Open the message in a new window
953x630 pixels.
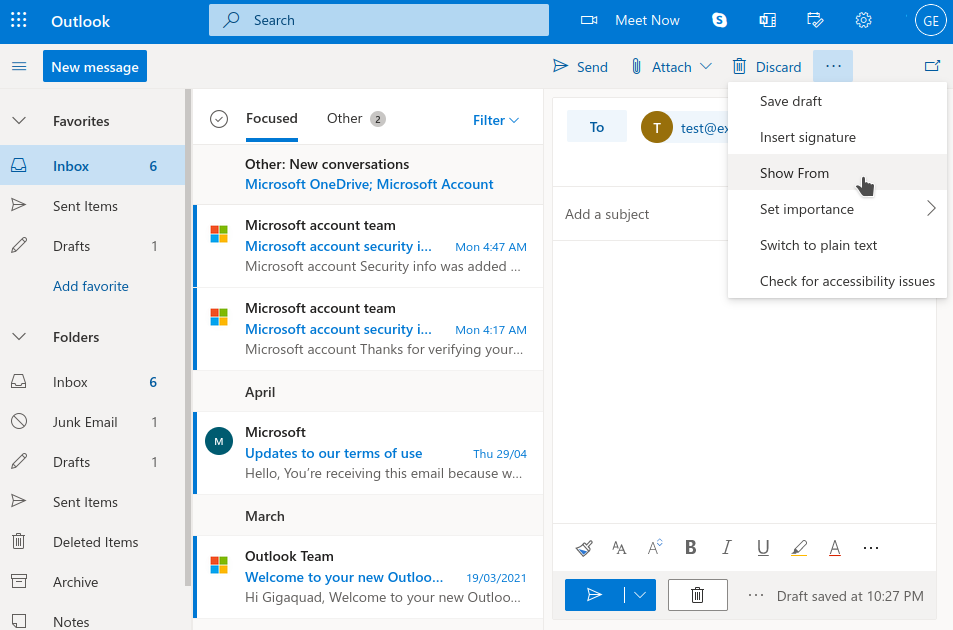932,64
